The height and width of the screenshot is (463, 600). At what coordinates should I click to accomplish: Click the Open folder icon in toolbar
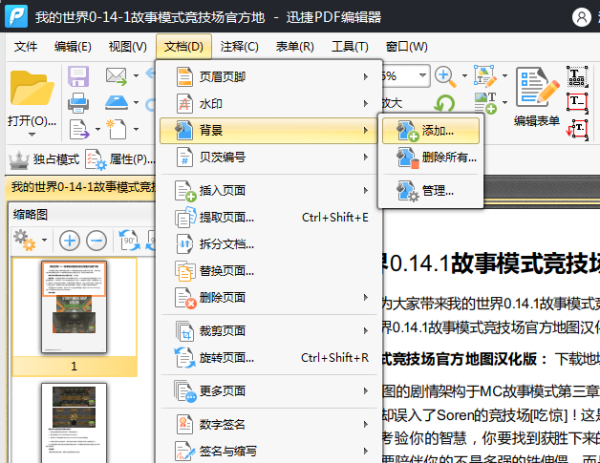coord(31,89)
